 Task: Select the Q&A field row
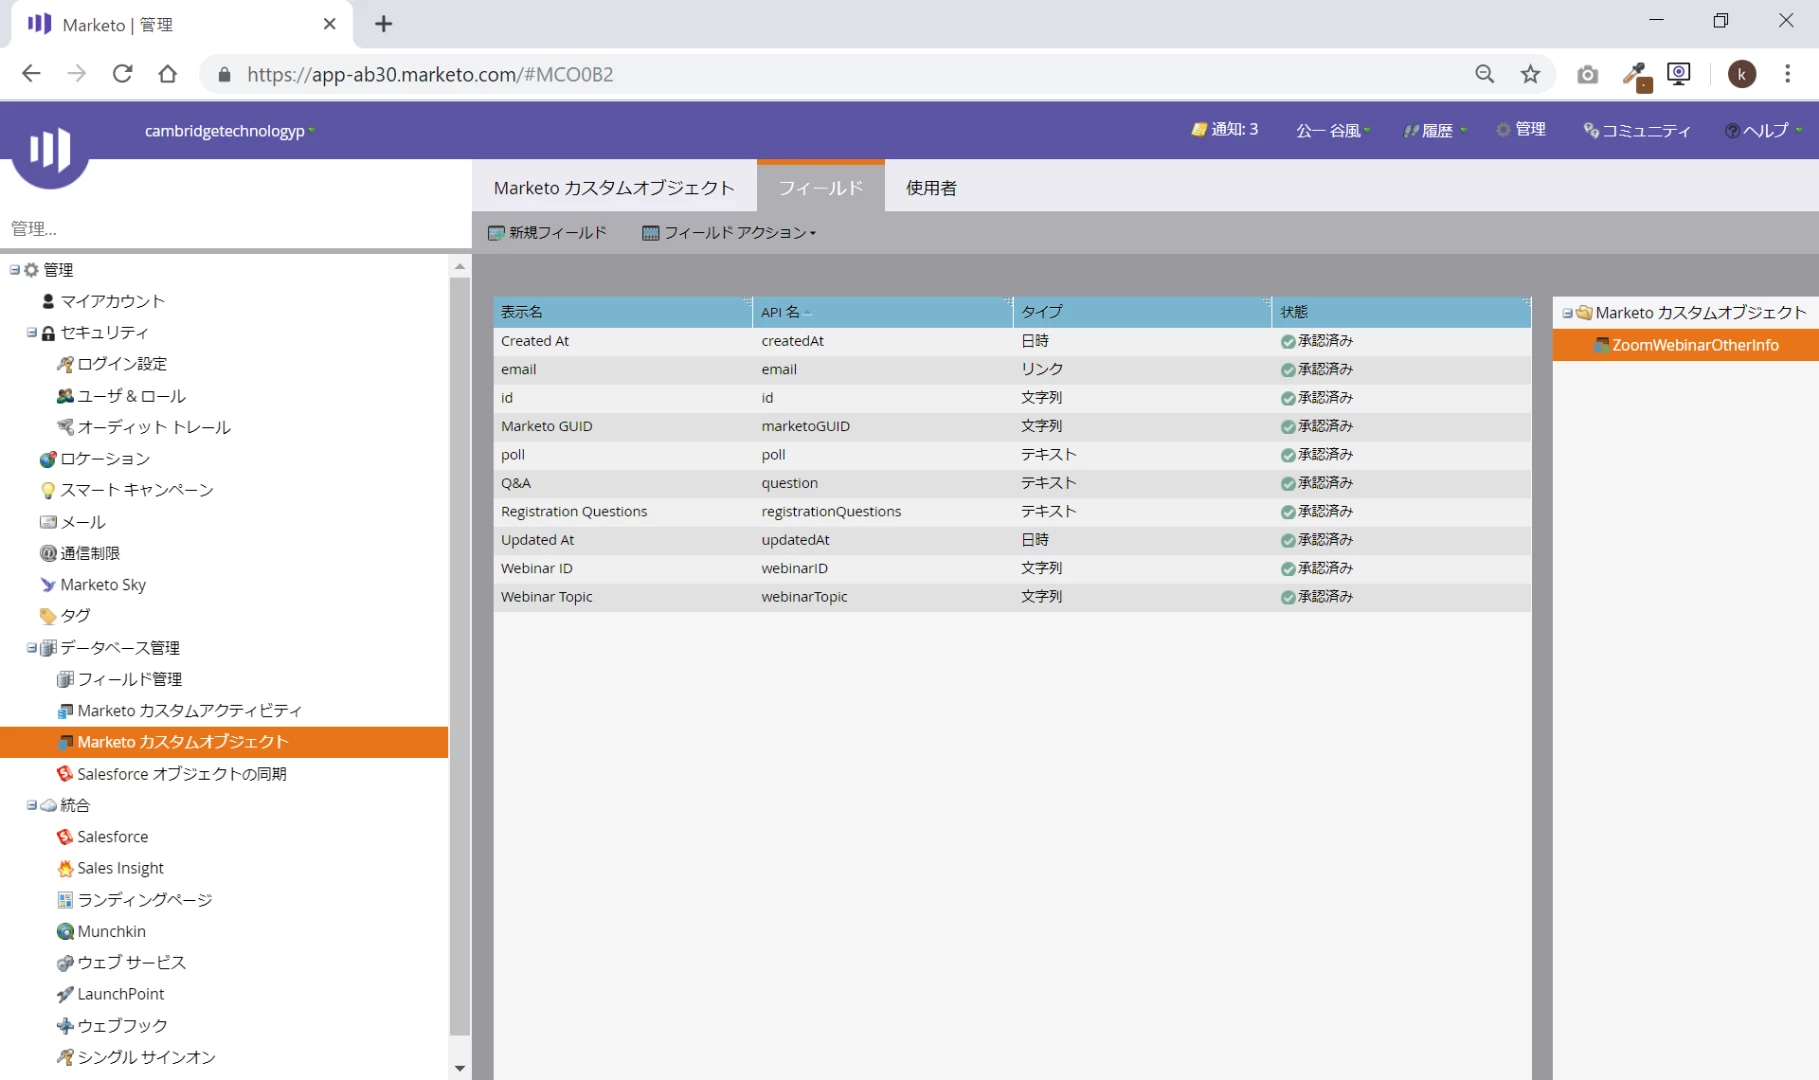point(1012,484)
